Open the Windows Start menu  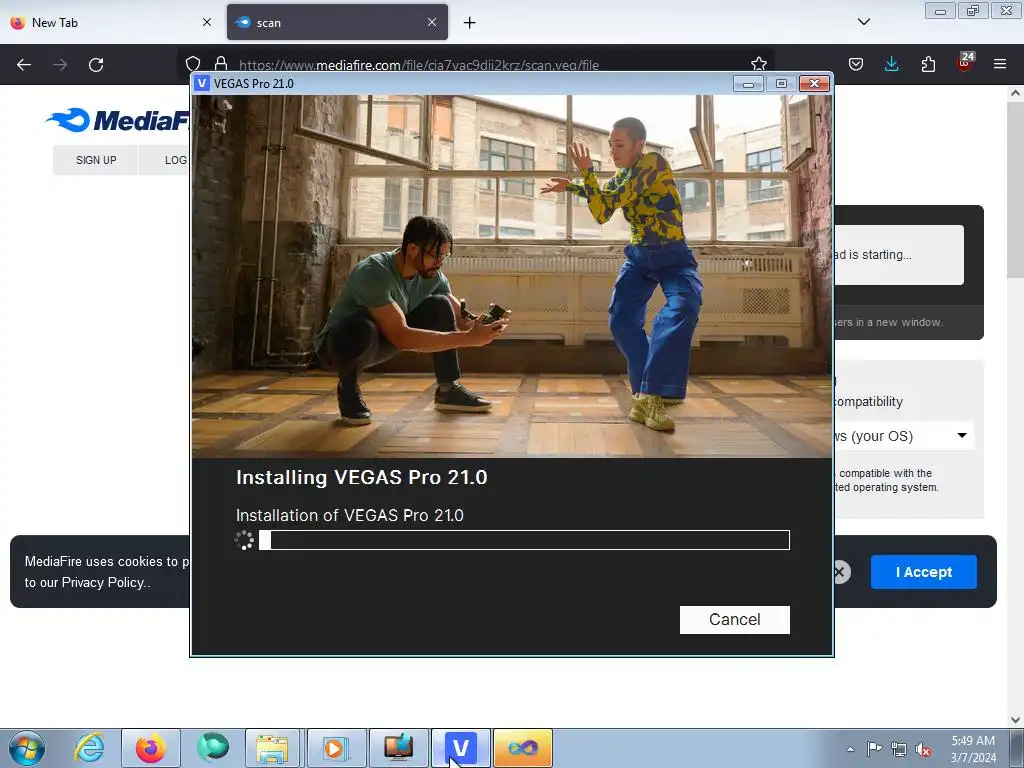click(x=27, y=748)
